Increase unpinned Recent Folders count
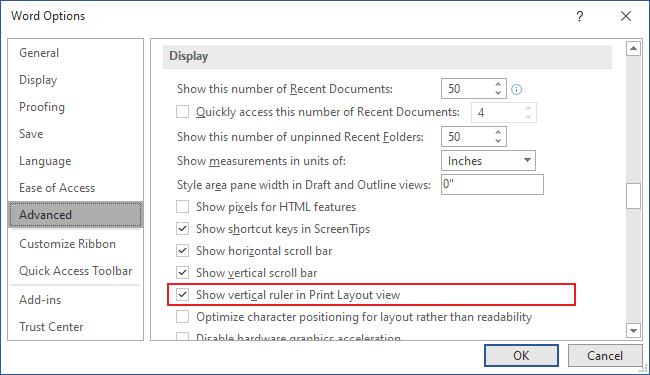The width and height of the screenshot is (650, 375). click(x=498, y=132)
